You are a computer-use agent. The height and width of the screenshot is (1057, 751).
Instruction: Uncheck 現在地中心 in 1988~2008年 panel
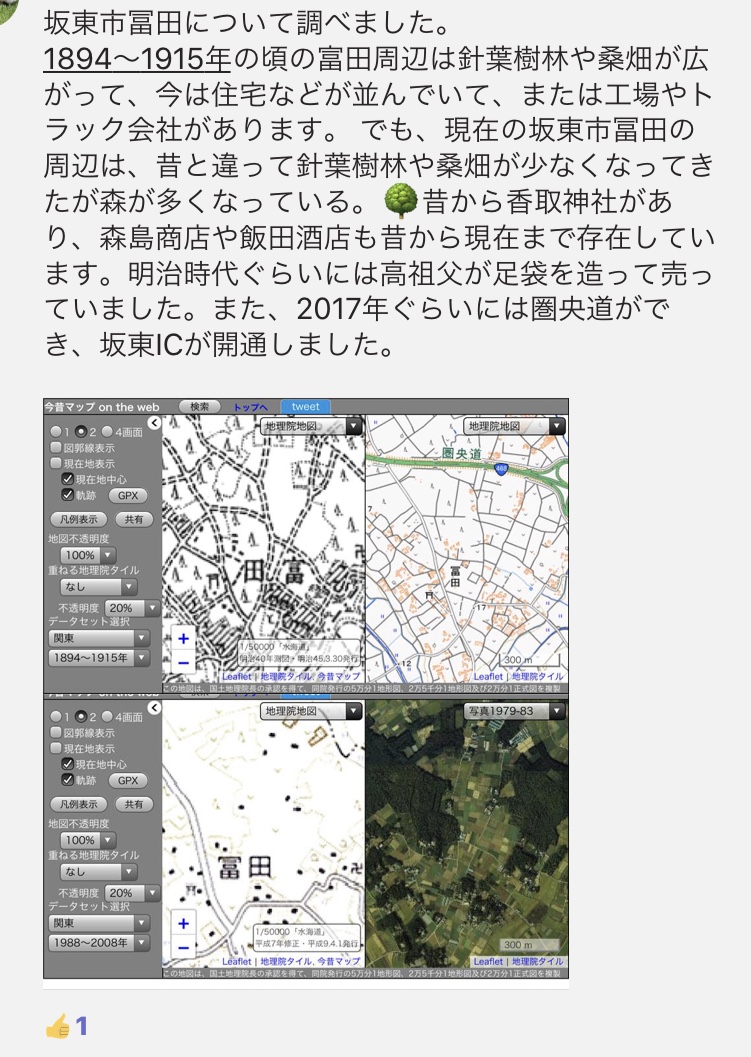[x=67, y=764]
